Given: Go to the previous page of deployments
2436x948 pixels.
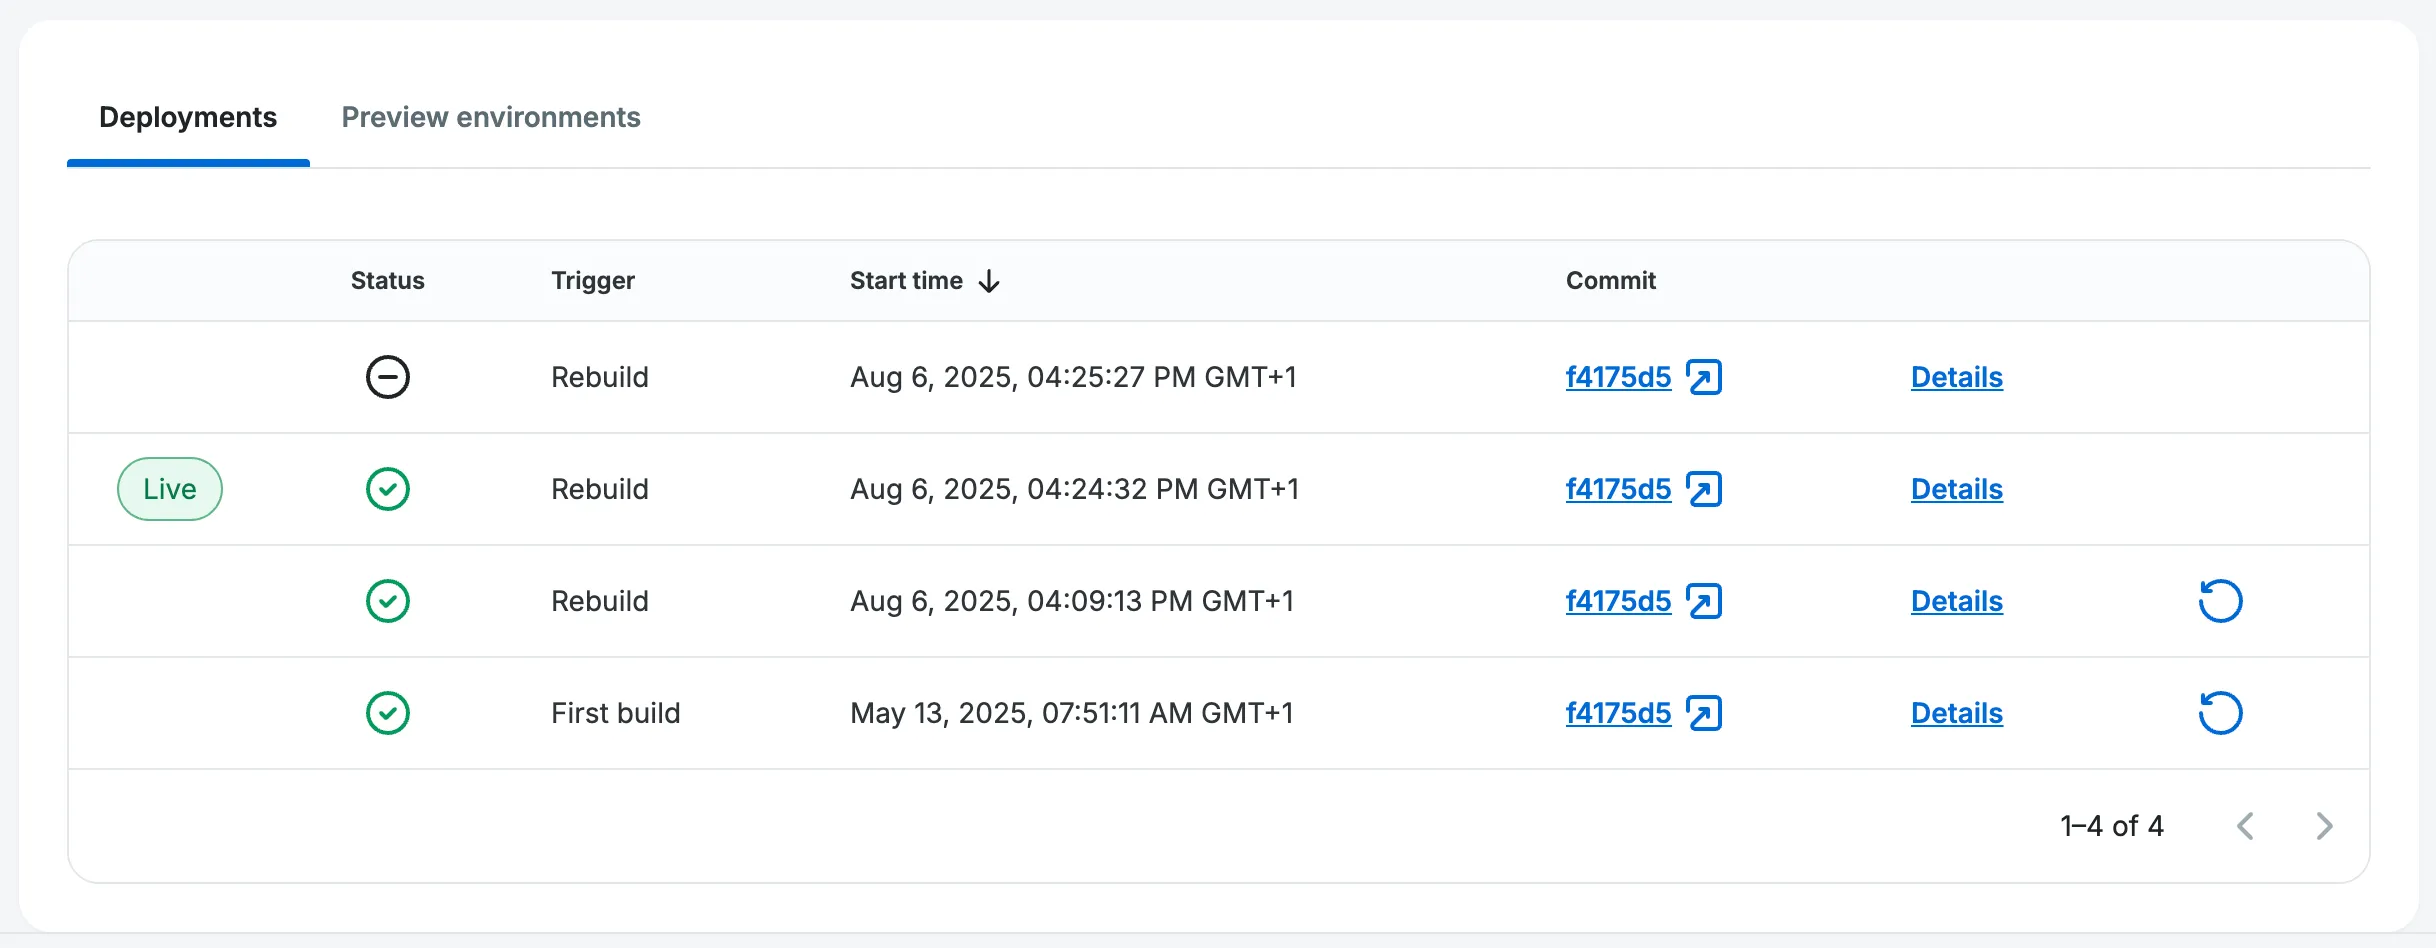Looking at the screenshot, I should coord(2246,826).
